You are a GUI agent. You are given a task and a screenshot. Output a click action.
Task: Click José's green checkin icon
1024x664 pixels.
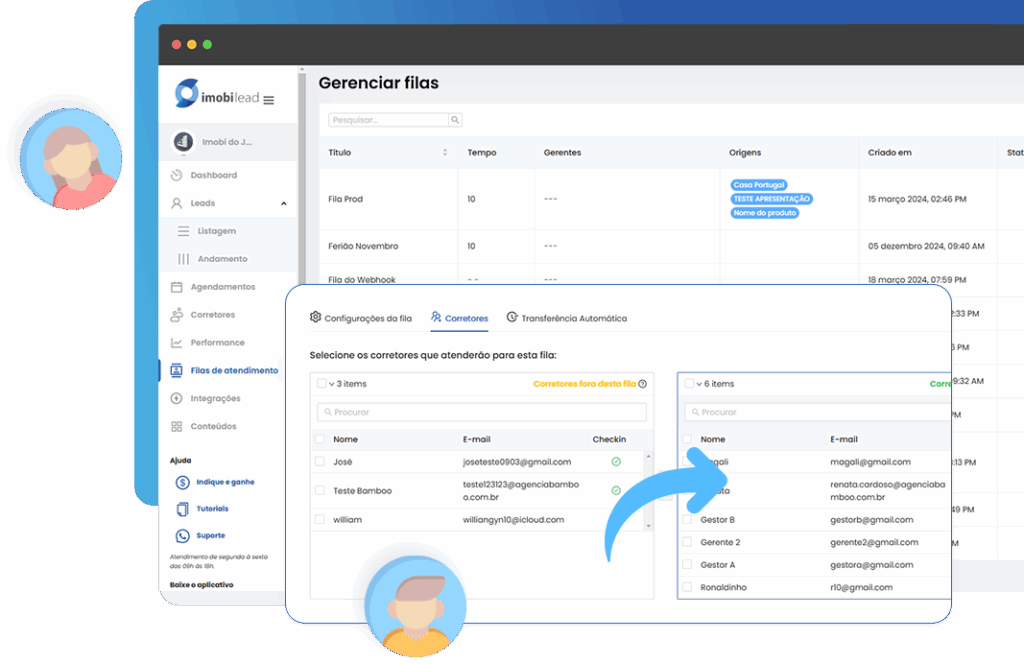(x=616, y=462)
